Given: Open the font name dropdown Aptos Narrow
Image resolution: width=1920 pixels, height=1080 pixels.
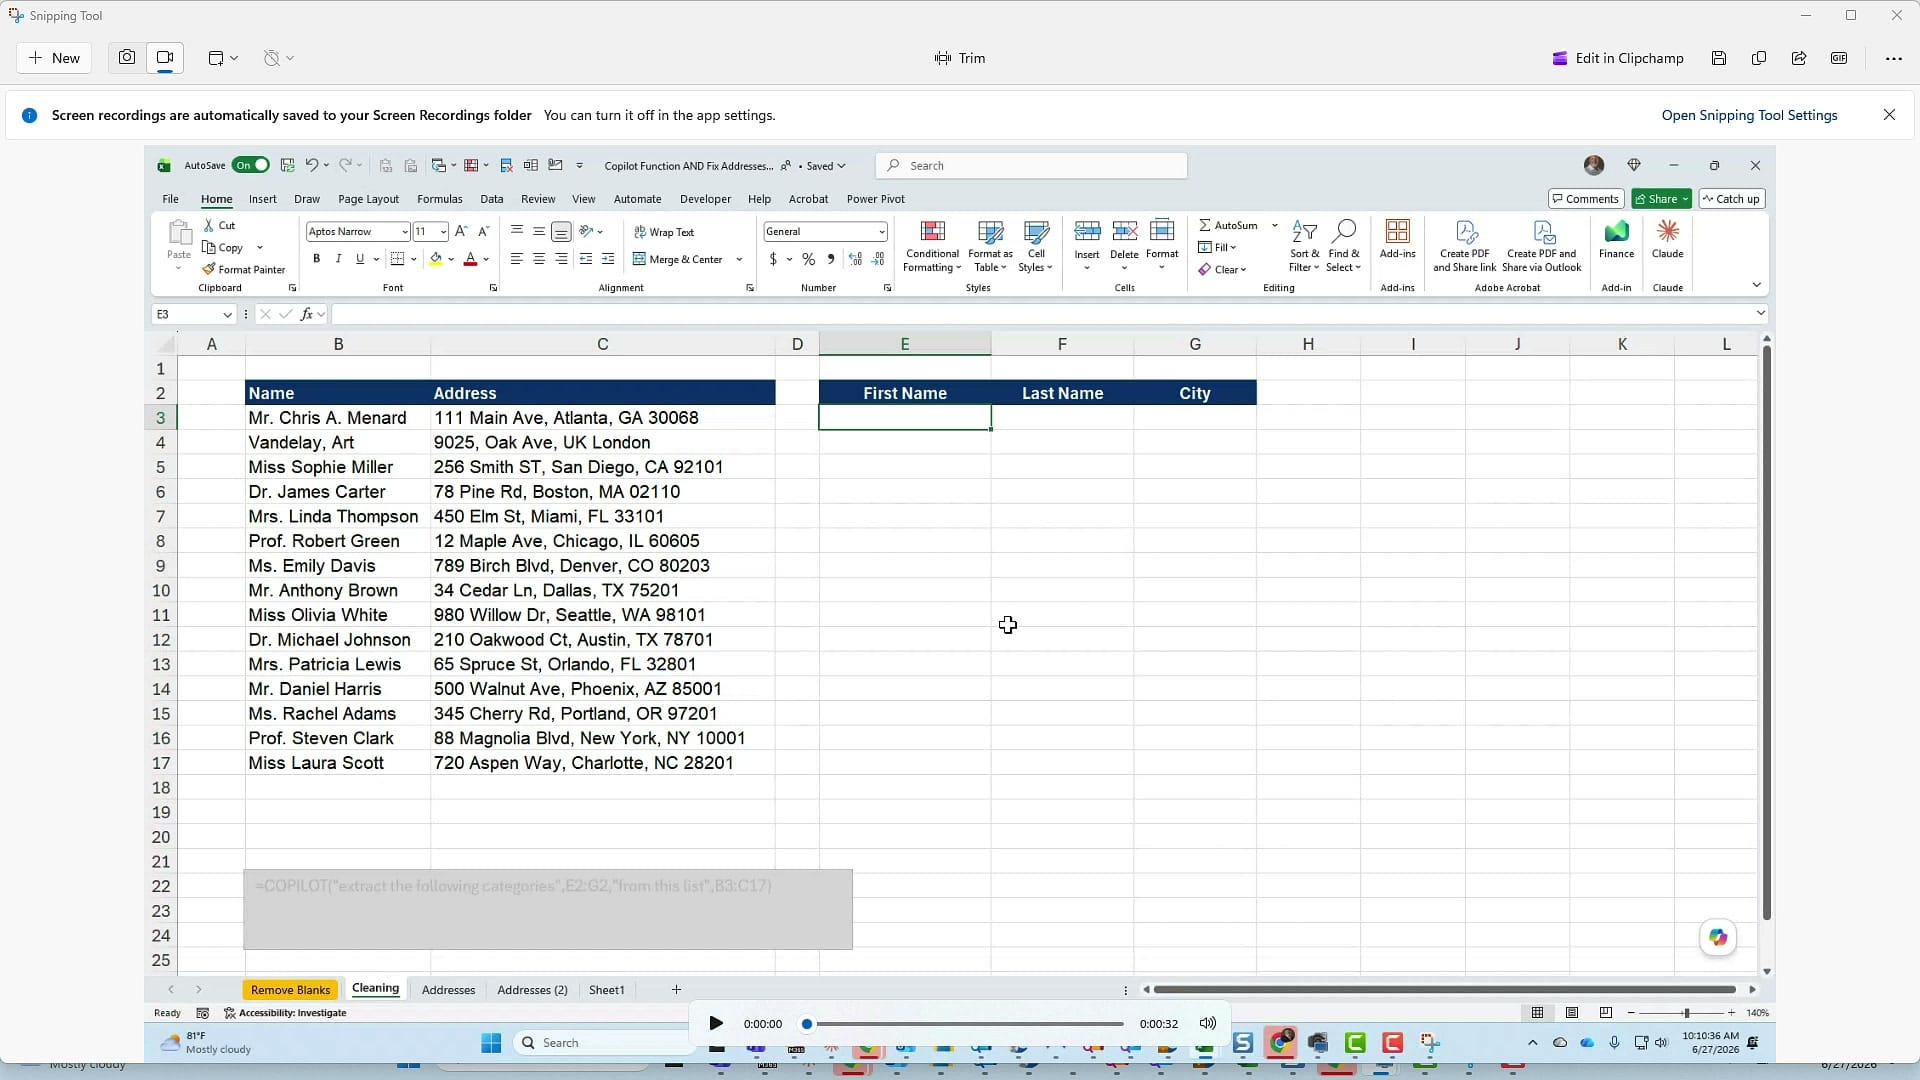Looking at the screenshot, I should point(405,232).
